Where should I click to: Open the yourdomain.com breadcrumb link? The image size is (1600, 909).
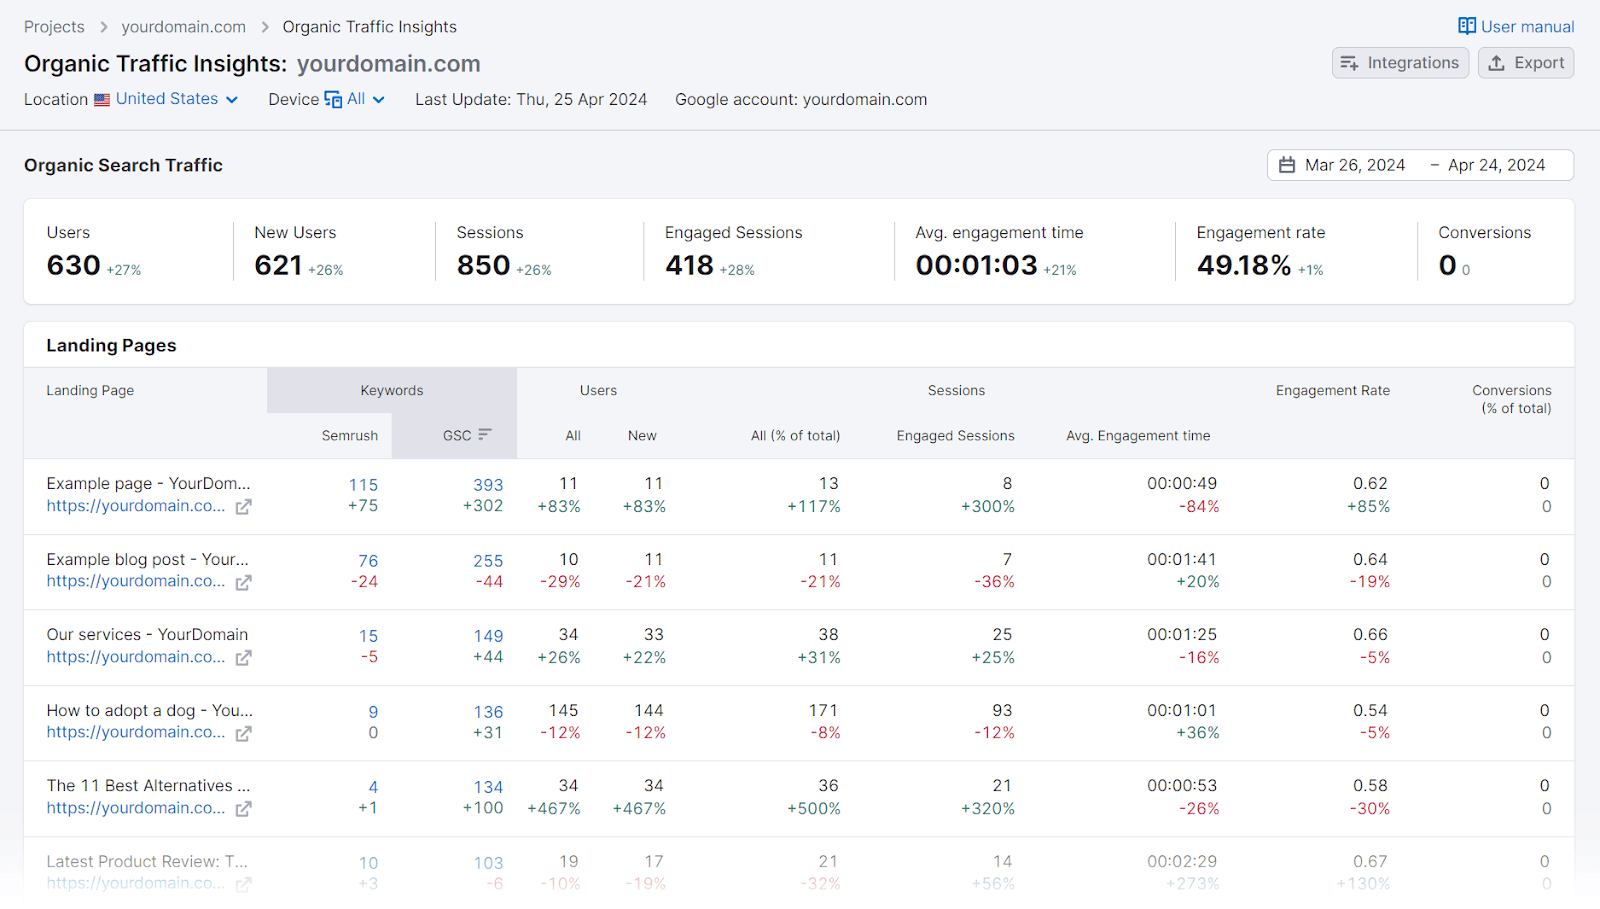(183, 26)
